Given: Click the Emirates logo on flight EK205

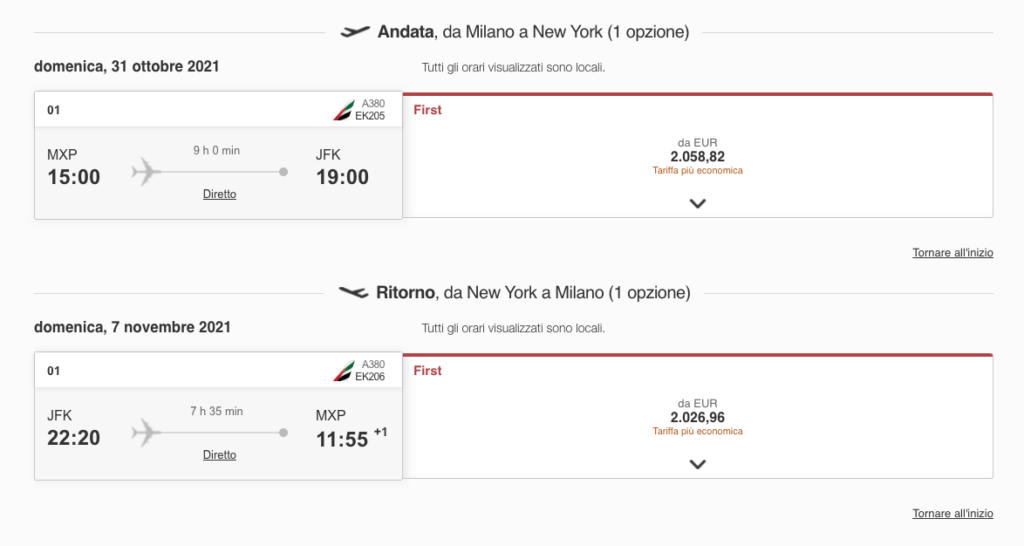Looking at the screenshot, I should click(x=344, y=110).
